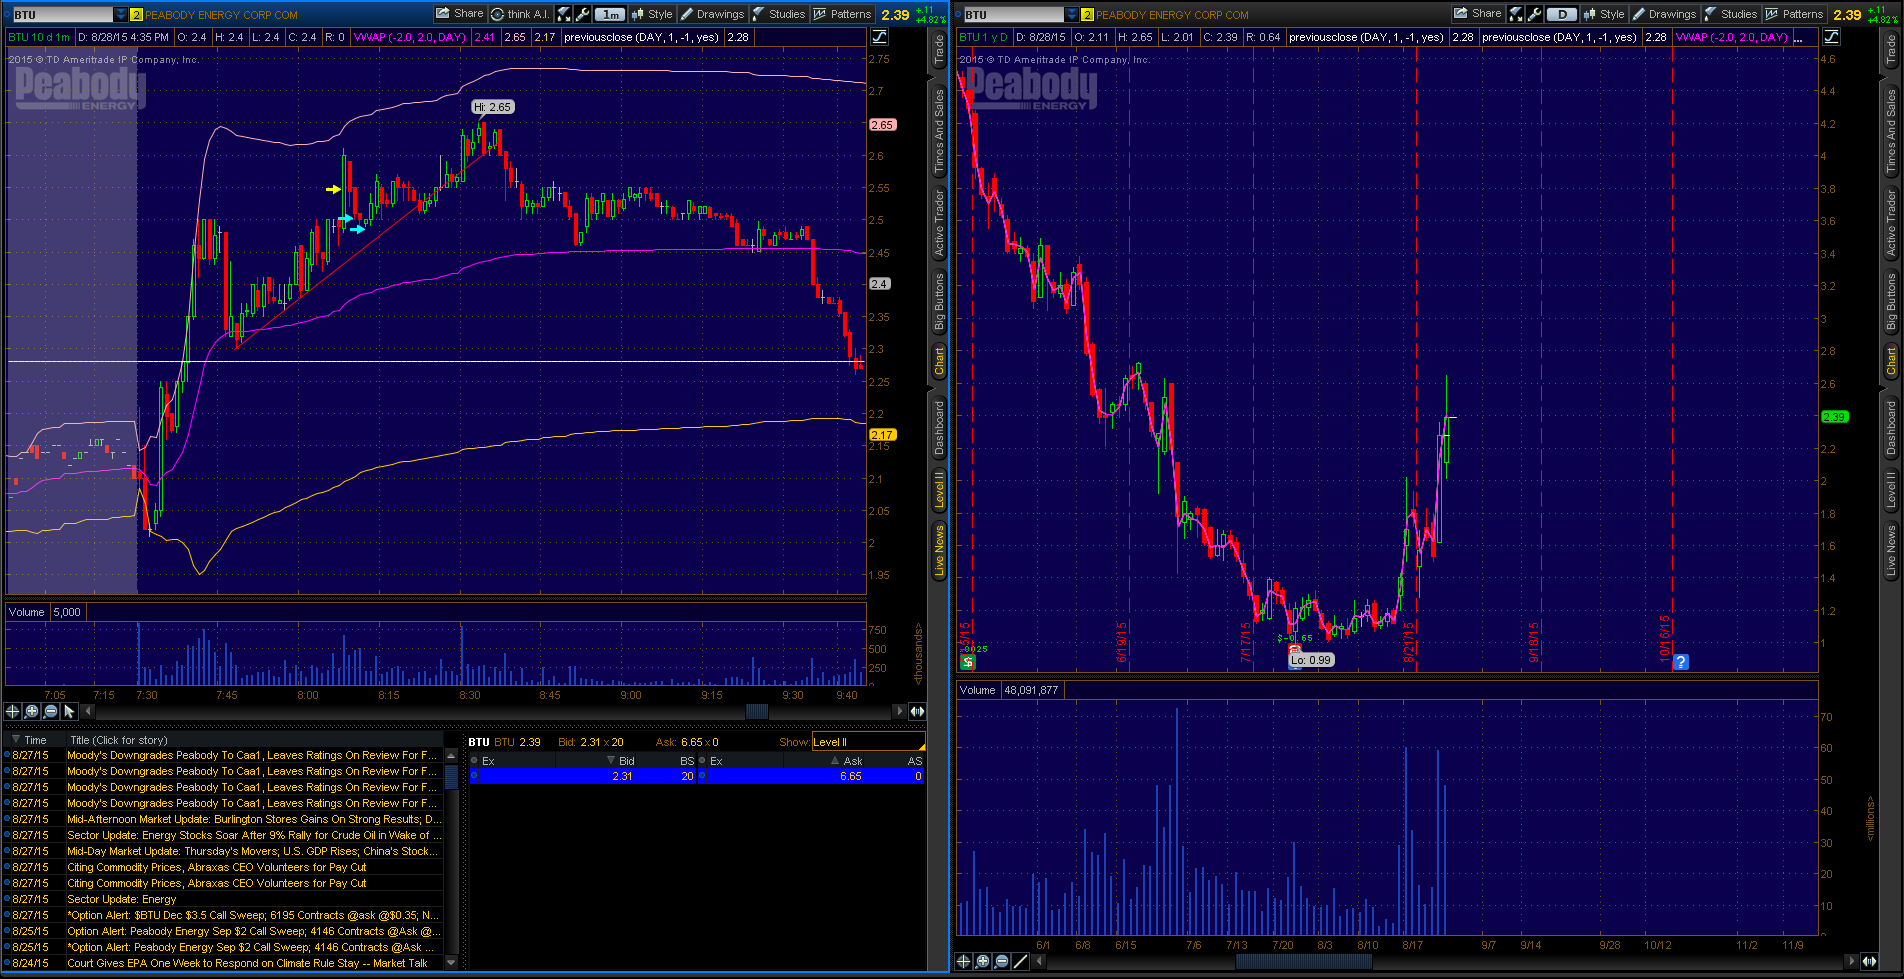Open the Big Buttons tab beside the right chart
The height and width of the screenshot is (979, 1904).
(x=1891, y=301)
